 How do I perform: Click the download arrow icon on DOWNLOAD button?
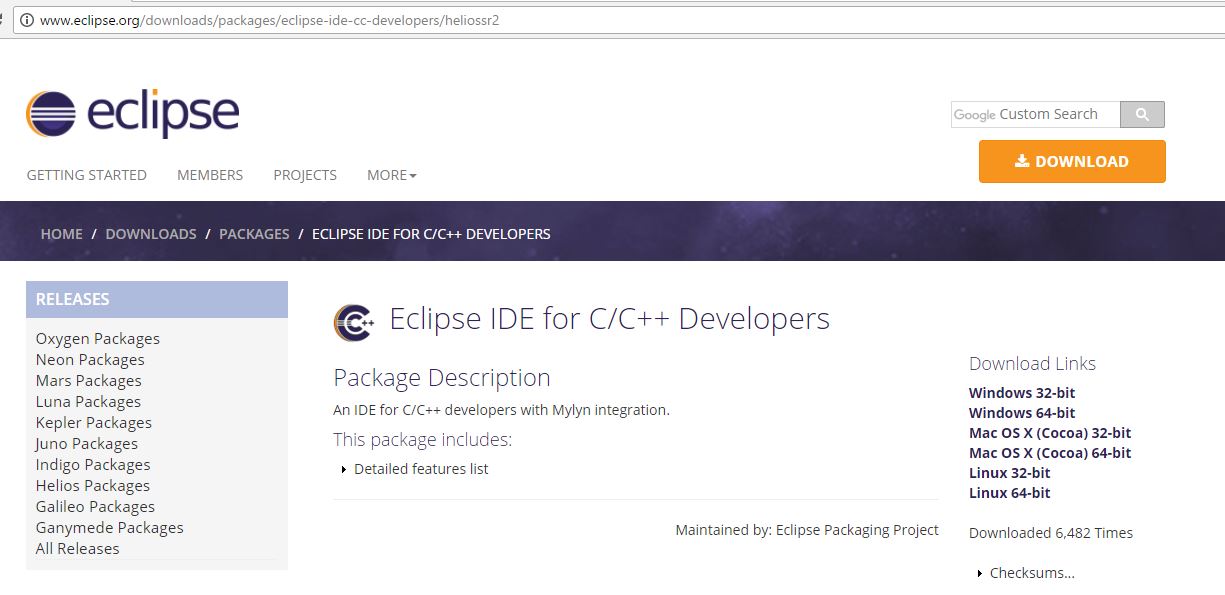pos(1021,160)
